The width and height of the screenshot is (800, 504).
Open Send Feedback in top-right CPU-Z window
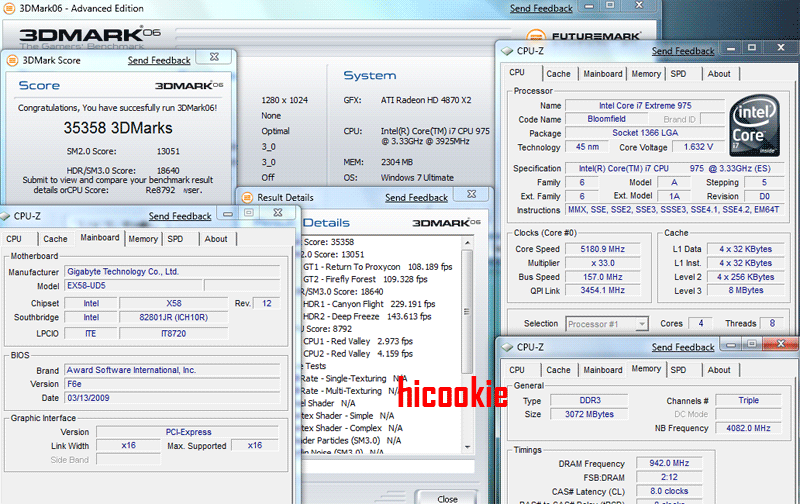pos(683,51)
